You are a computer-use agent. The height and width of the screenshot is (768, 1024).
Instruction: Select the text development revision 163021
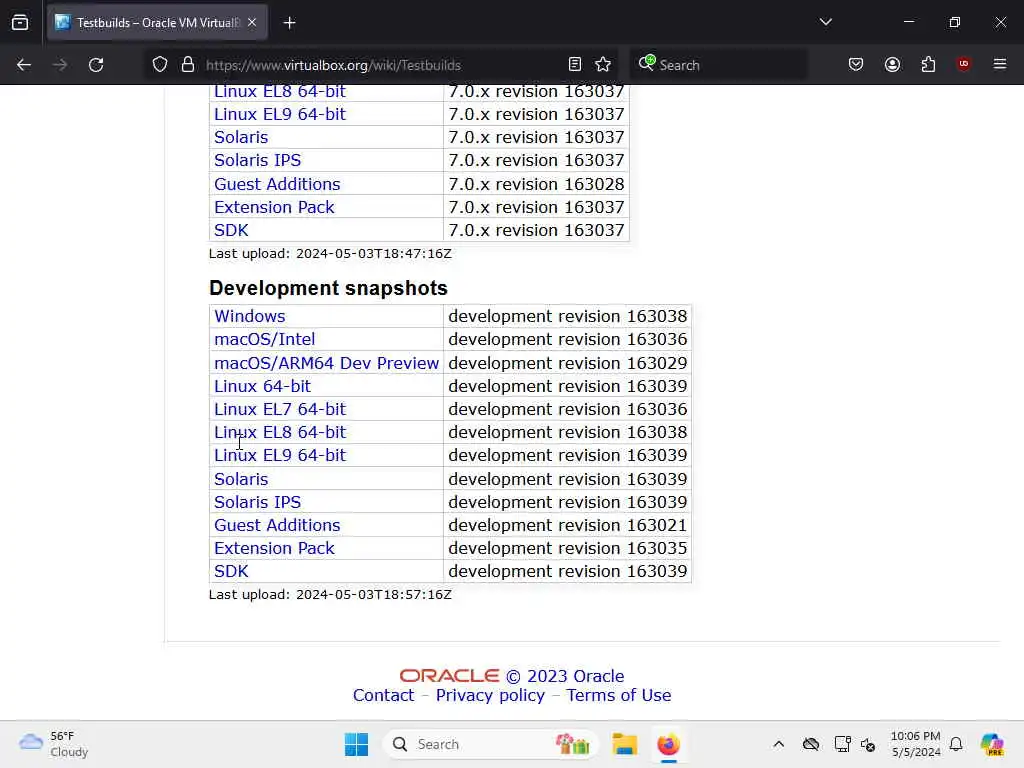click(x=568, y=525)
